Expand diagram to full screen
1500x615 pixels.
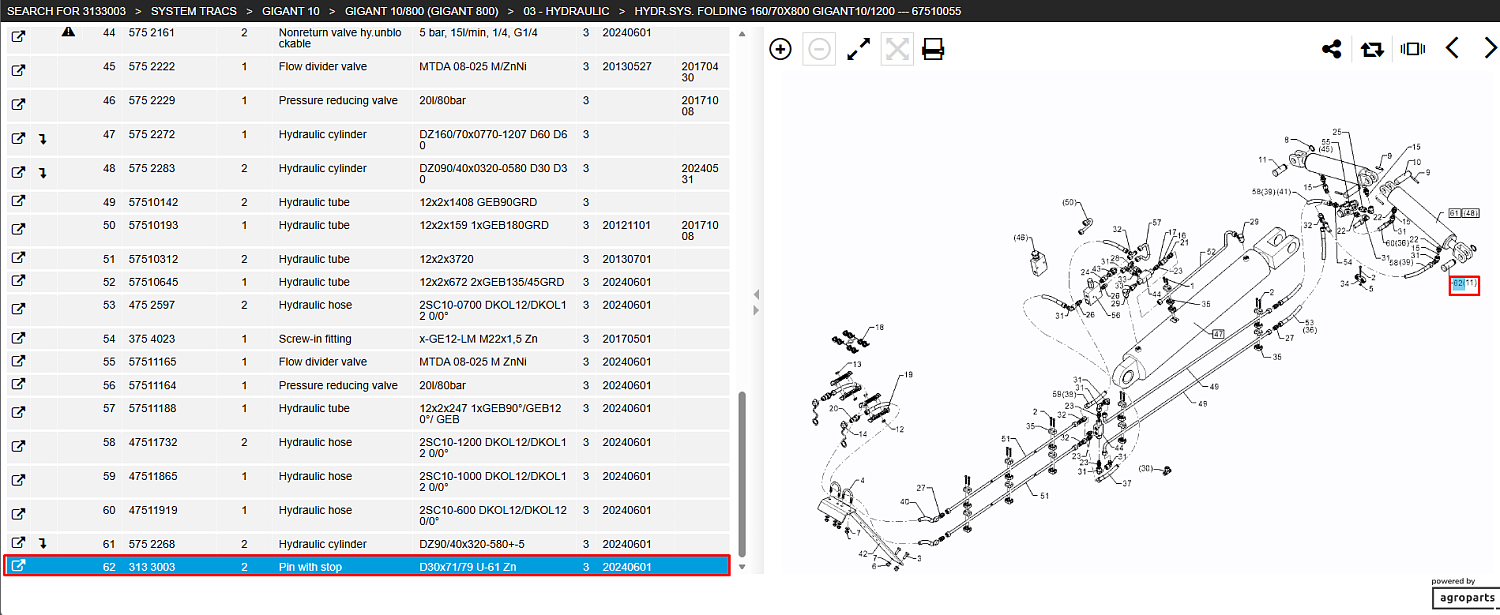click(x=858, y=49)
